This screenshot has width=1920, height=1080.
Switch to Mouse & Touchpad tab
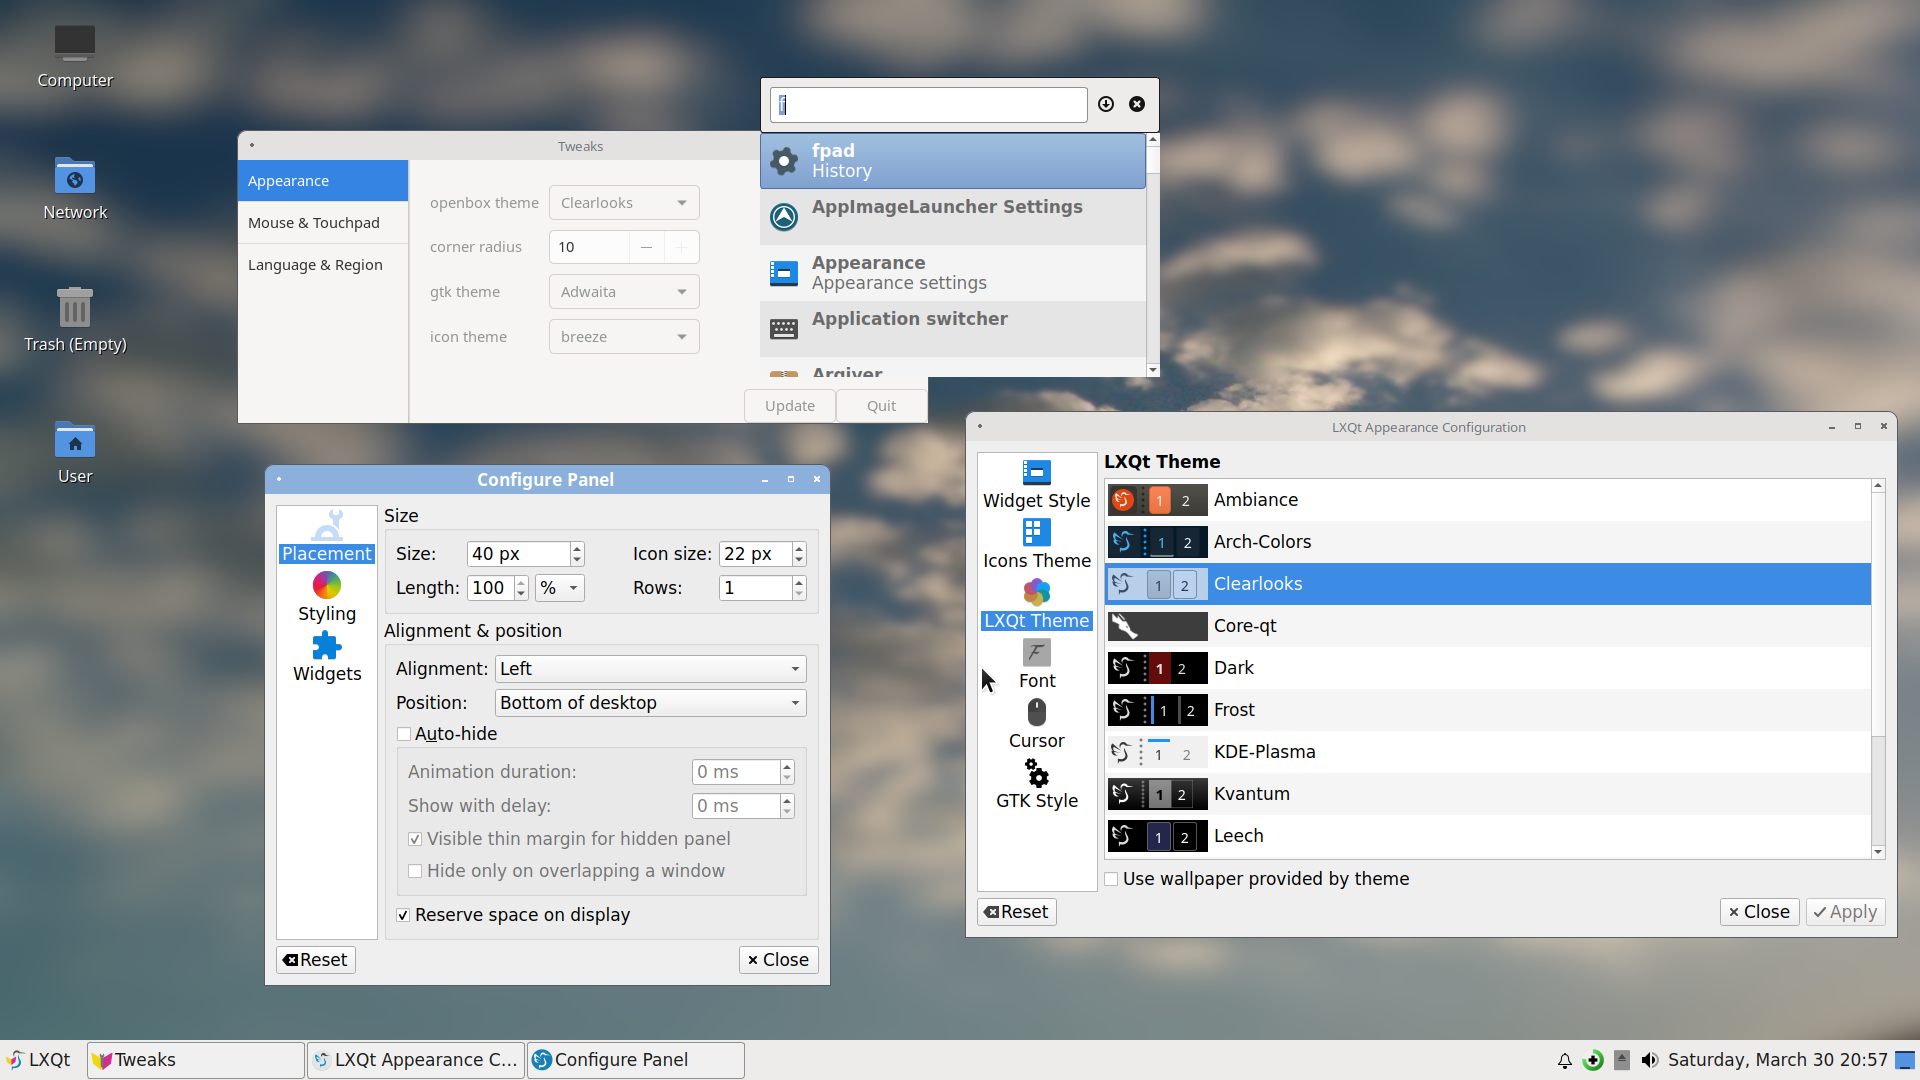point(313,222)
